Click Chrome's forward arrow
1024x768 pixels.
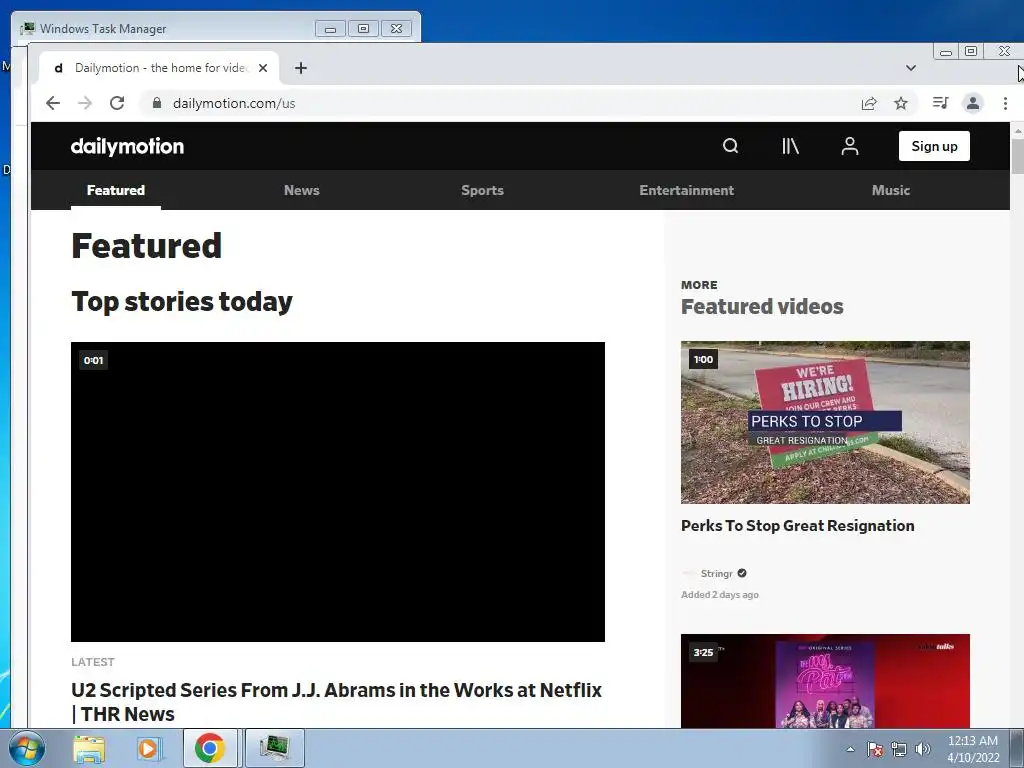point(85,103)
